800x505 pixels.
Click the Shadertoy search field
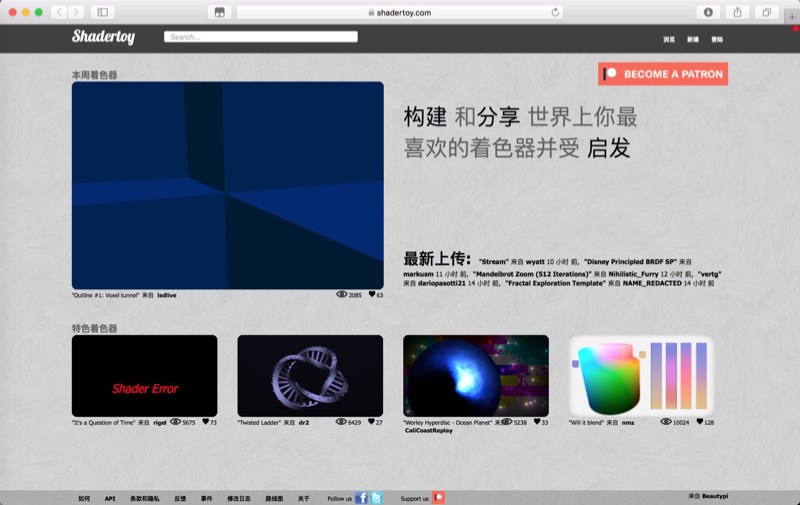coord(261,37)
